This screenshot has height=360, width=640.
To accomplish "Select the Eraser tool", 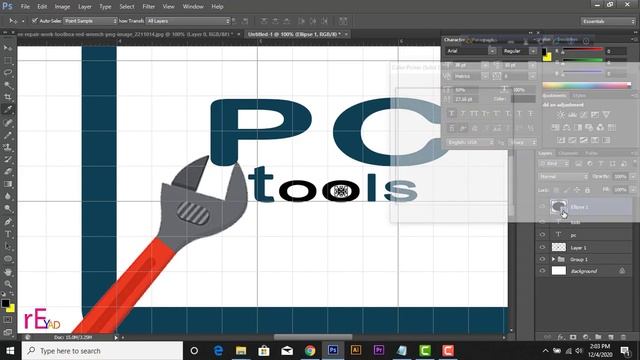I will tap(8, 171).
